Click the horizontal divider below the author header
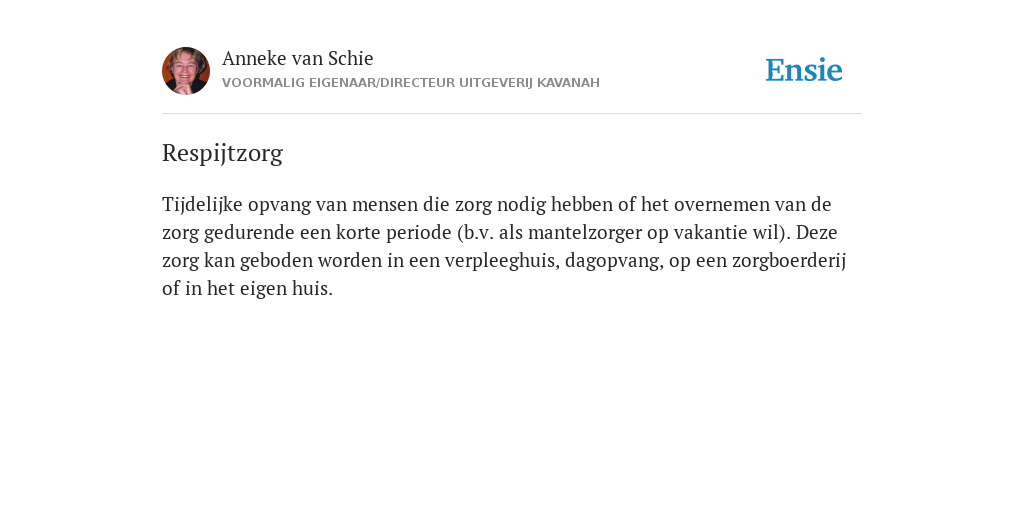Viewport: 1024px width, 512px height. tap(512, 114)
